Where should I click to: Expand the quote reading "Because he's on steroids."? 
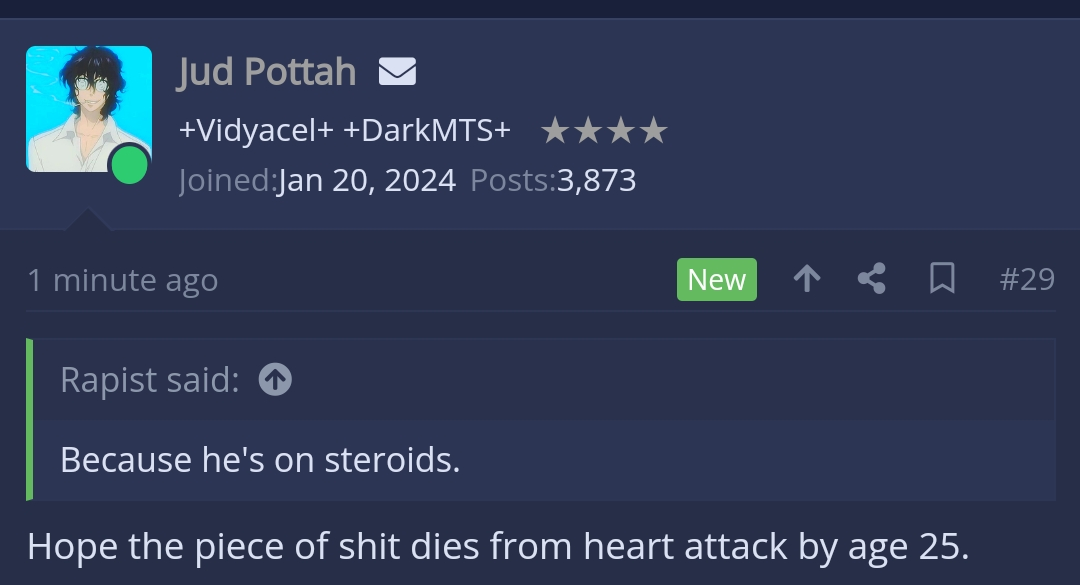(x=260, y=459)
